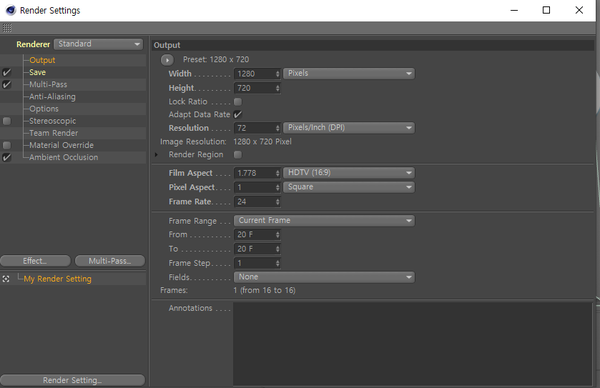Select Output in the settings list
The height and width of the screenshot is (388, 600).
(42, 60)
